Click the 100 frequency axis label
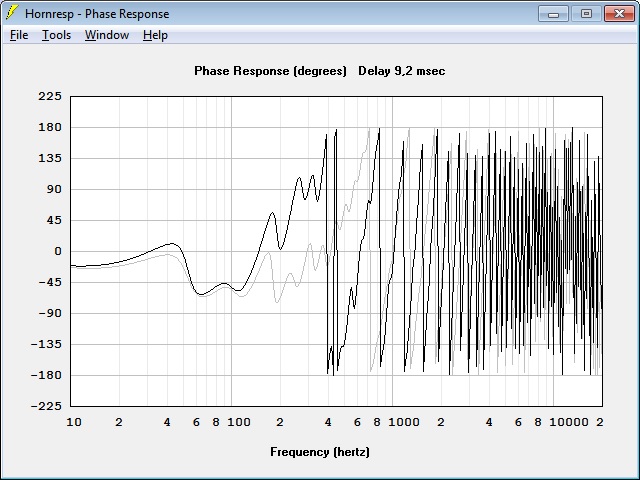Screen dimensions: 640x480 [239, 422]
